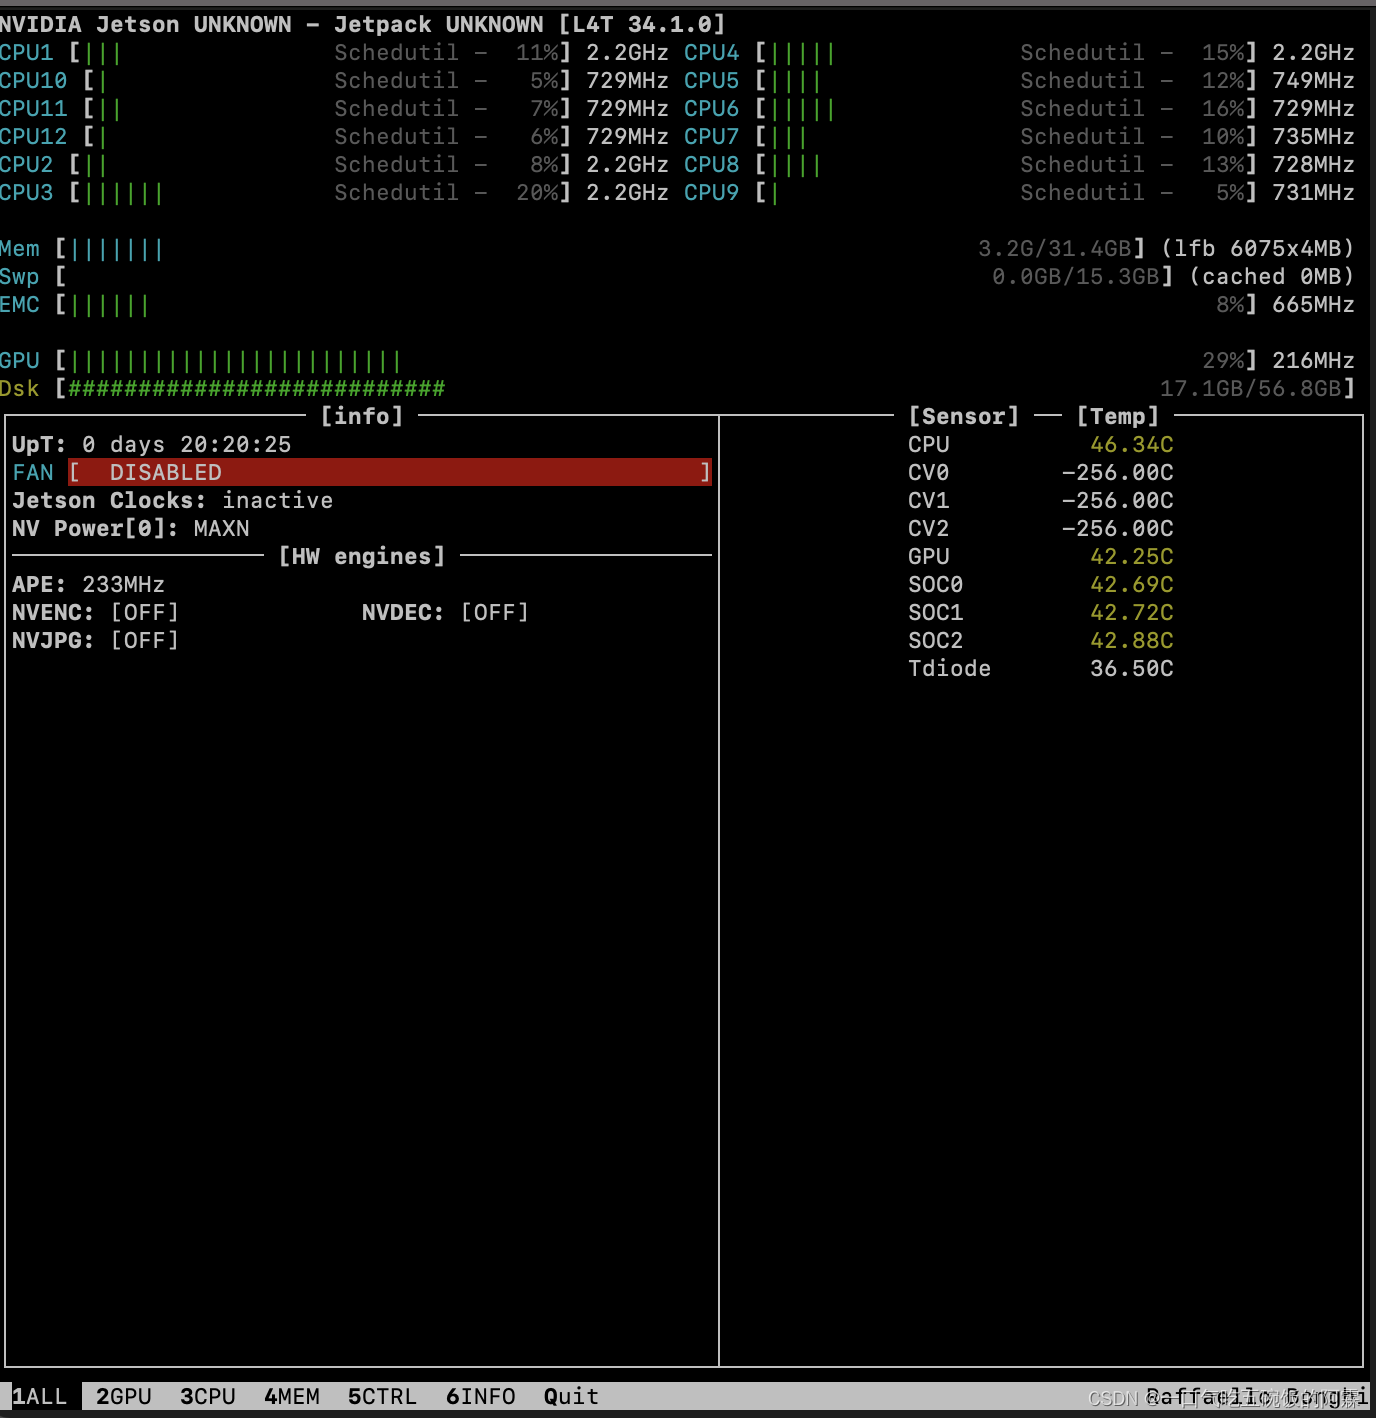This screenshot has width=1376, height=1418.
Task: Click the 735MHz frequency of CPU7
Action: (1313, 136)
